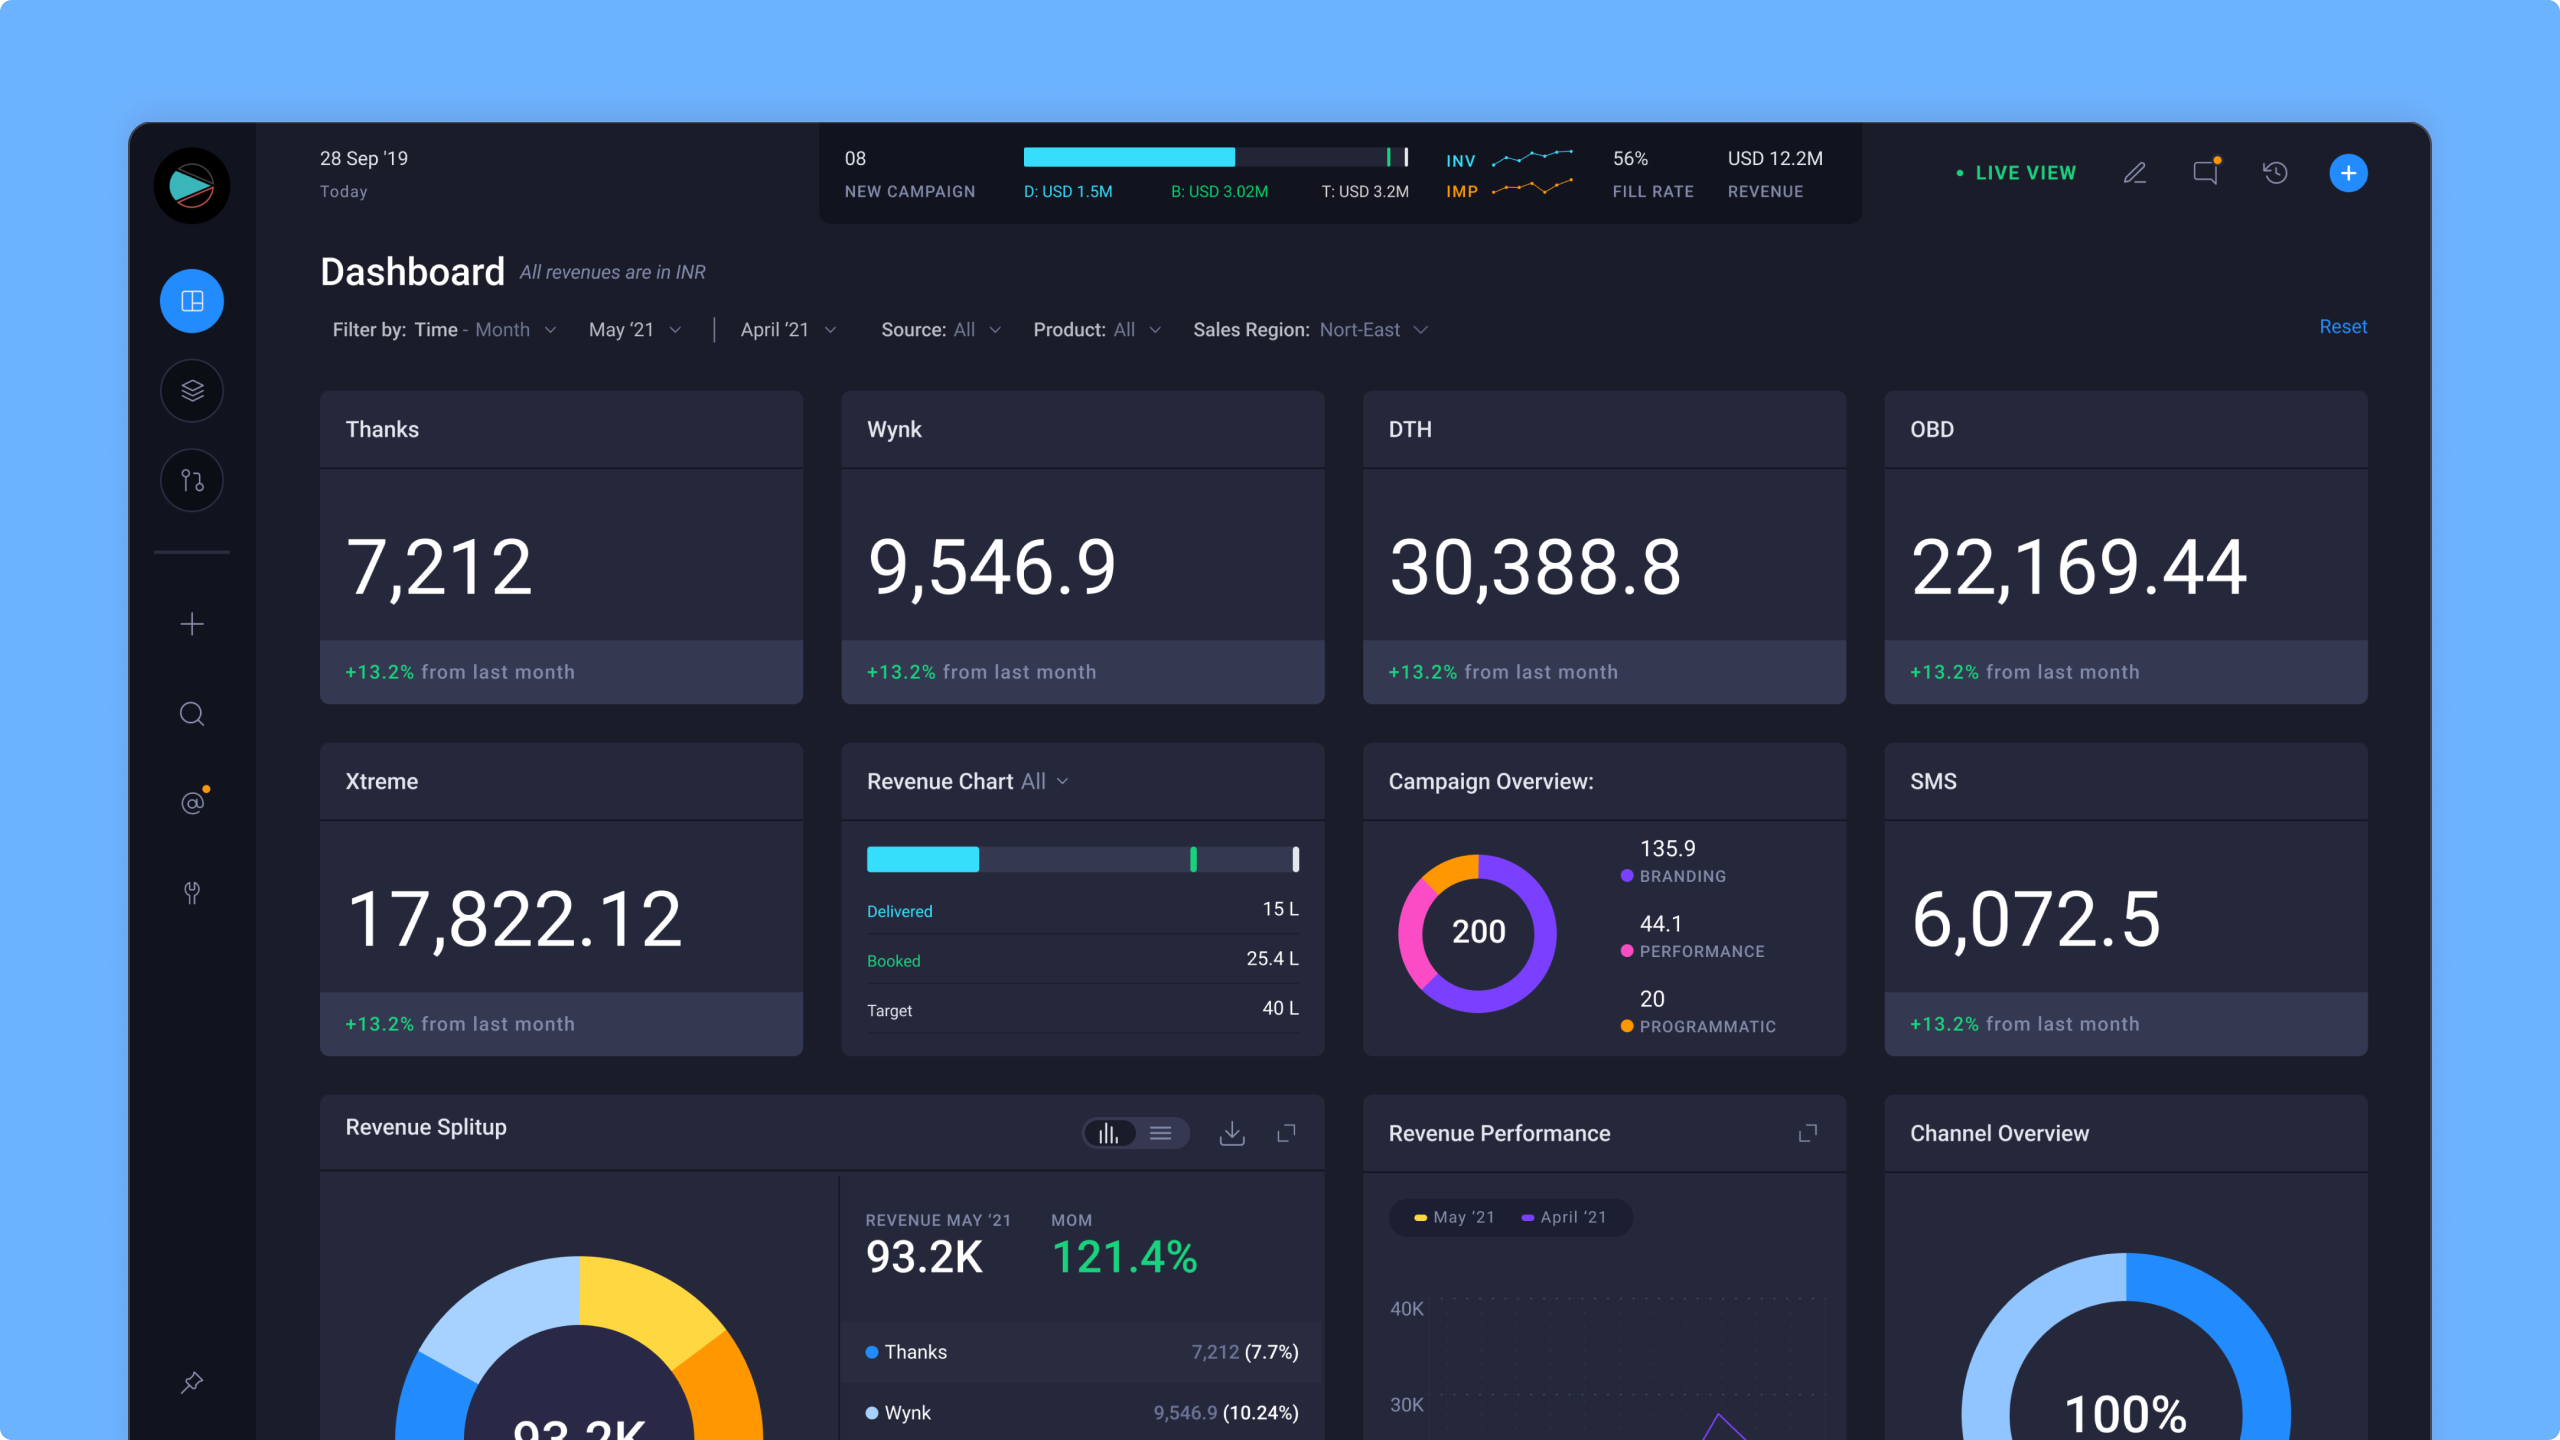Screen dimensions: 2560x1440
Task: Click the SMS revenue card
Action: pyautogui.click(x=2126, y=899)
